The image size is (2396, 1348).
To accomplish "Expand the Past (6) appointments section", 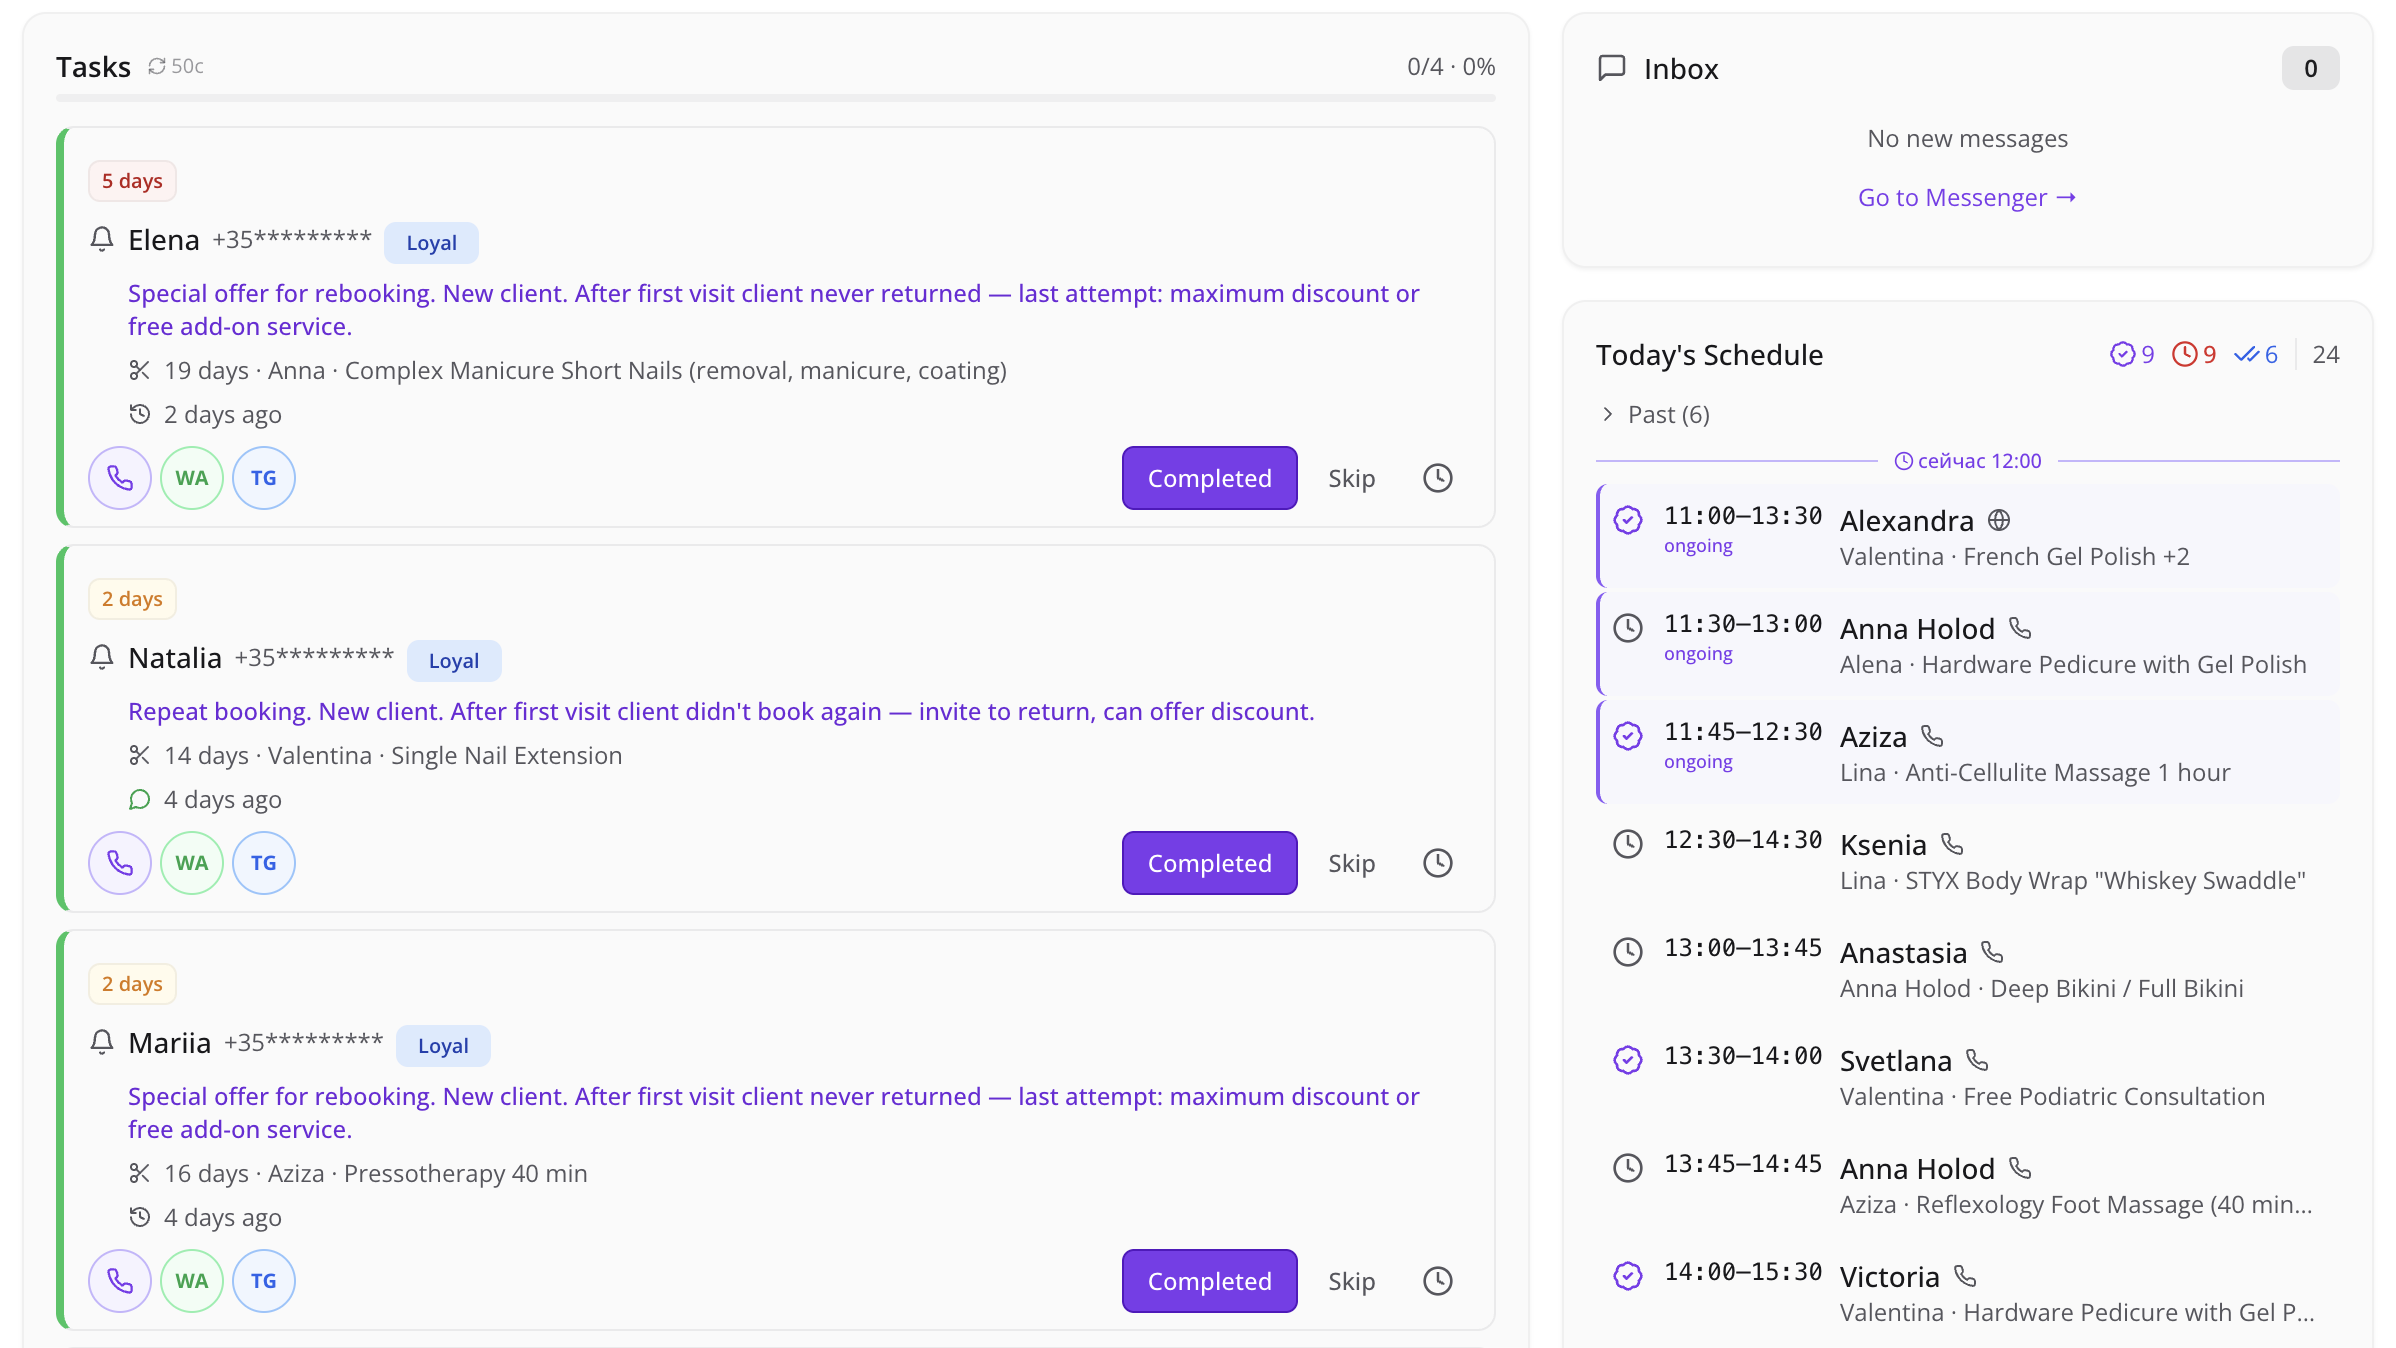I will (x=1655, y=414).
